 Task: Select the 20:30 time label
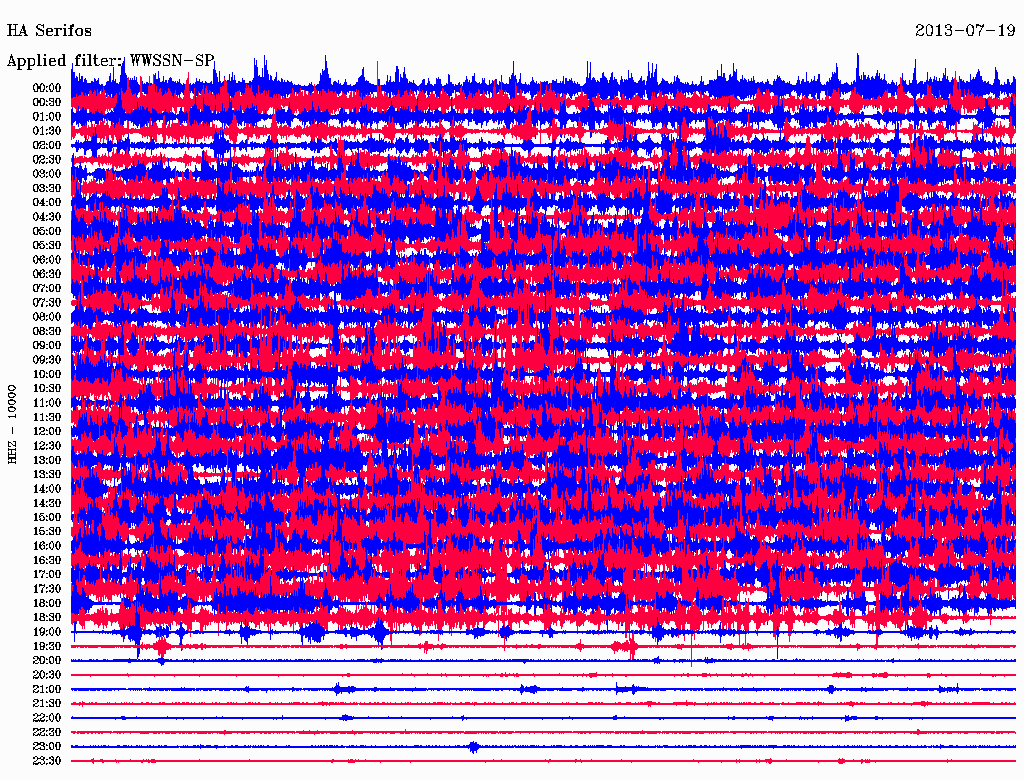(x=47, y=675)
